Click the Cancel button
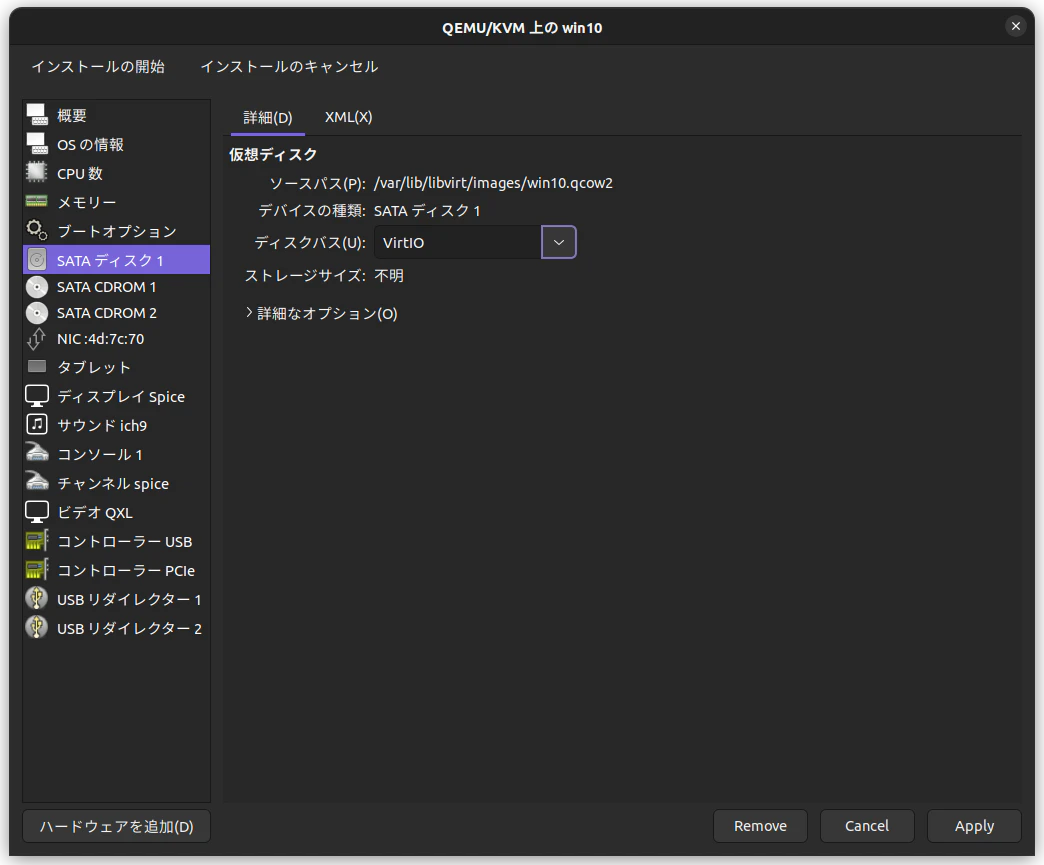The image size is (1044, 865). 867,826
